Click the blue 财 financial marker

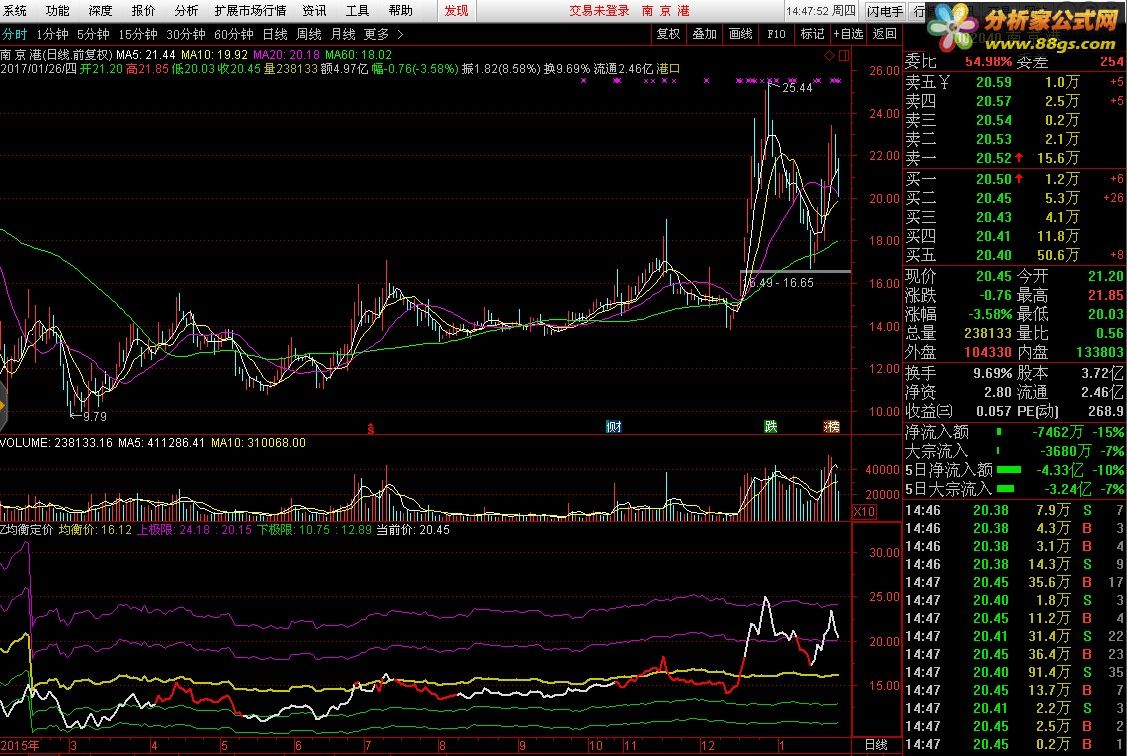click(x=613, y=427)
